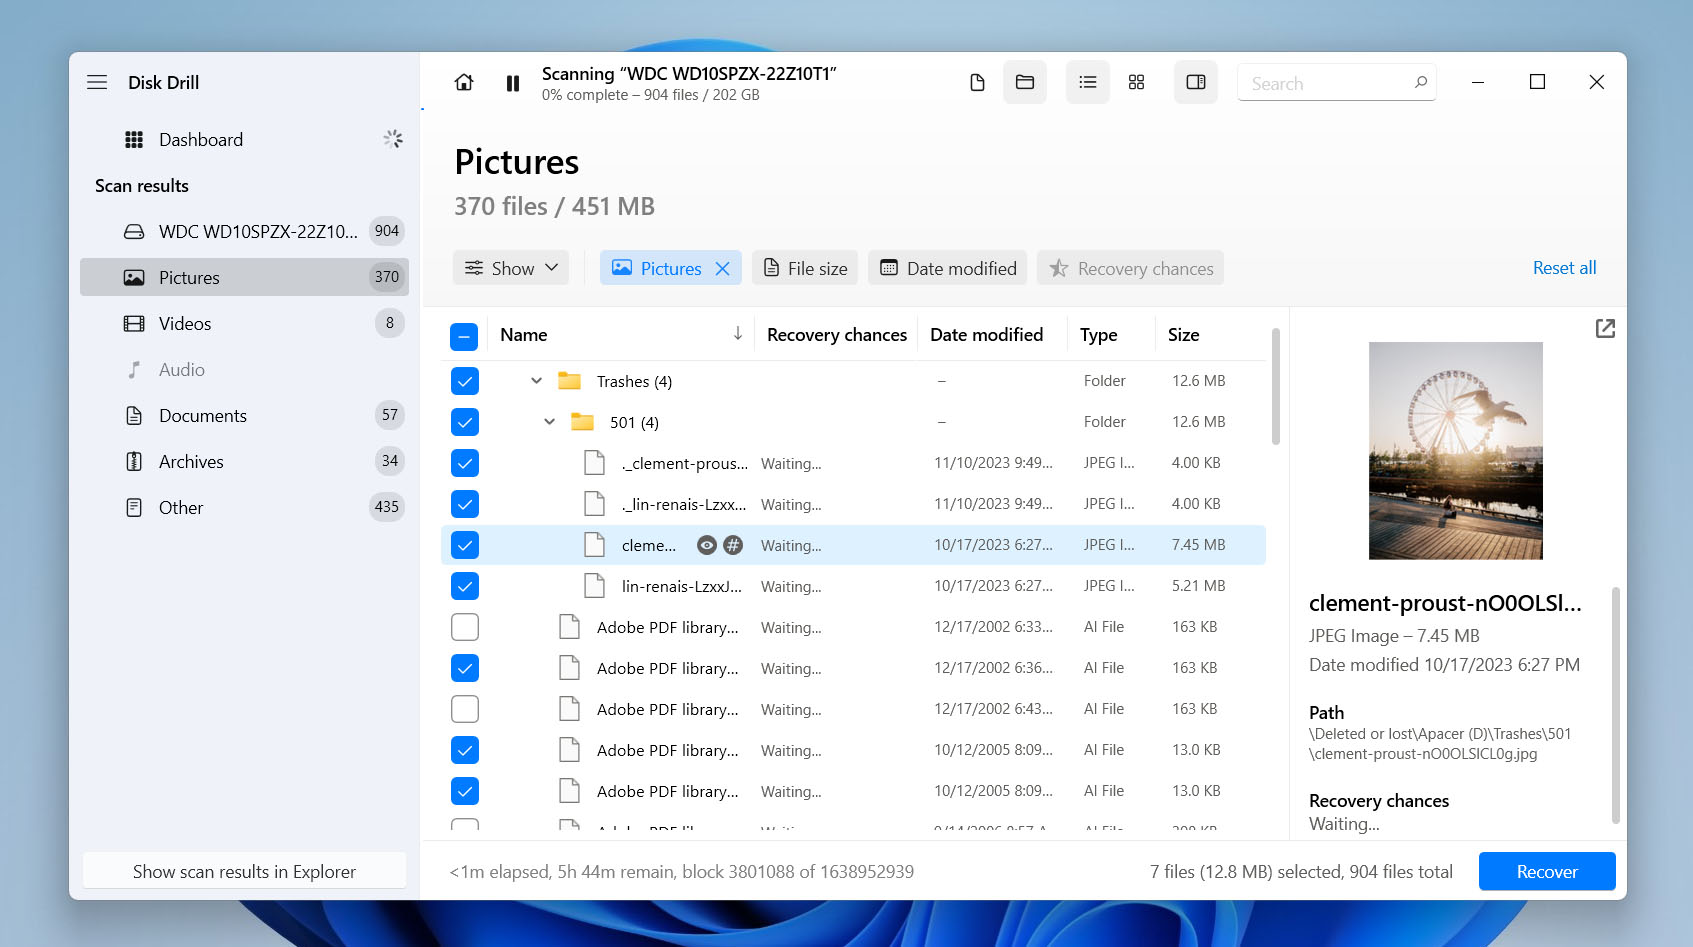Image resolution: width=1693 pixels, height=947 pixels.
Task: Open the Dashboard page
Action: (x=201, y=140)
